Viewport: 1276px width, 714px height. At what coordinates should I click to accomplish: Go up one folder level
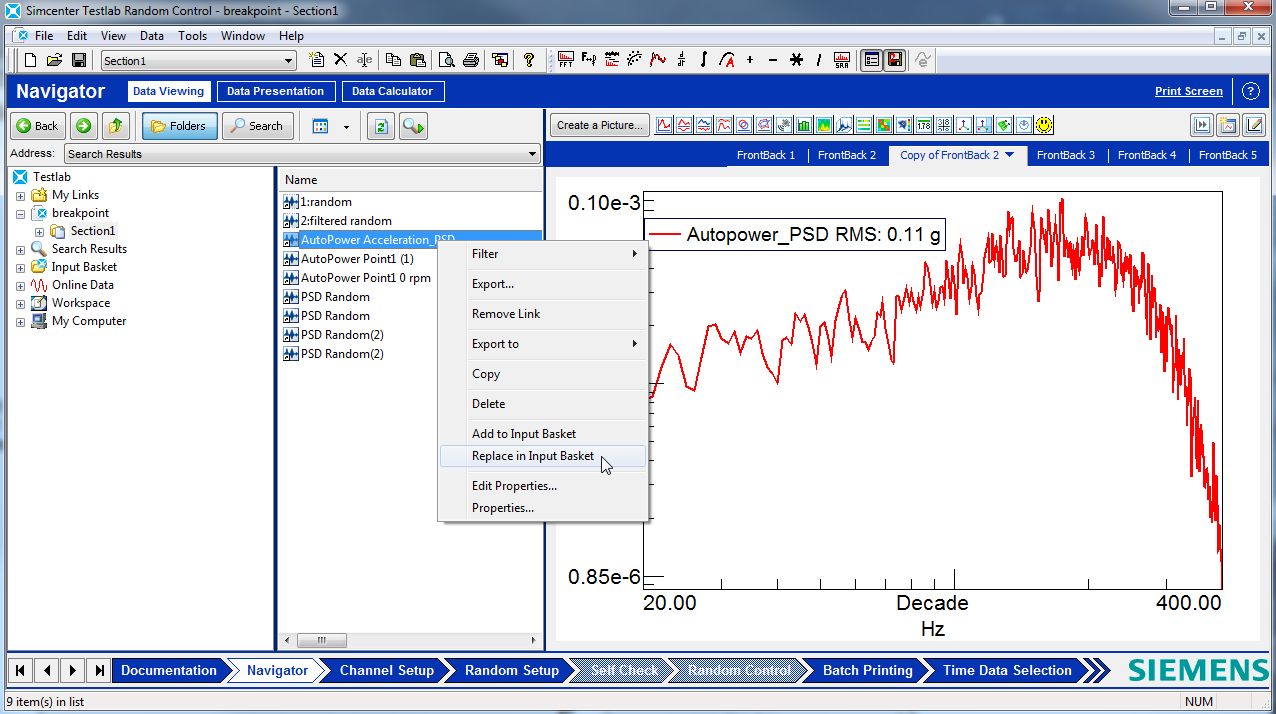click(117, 126)
